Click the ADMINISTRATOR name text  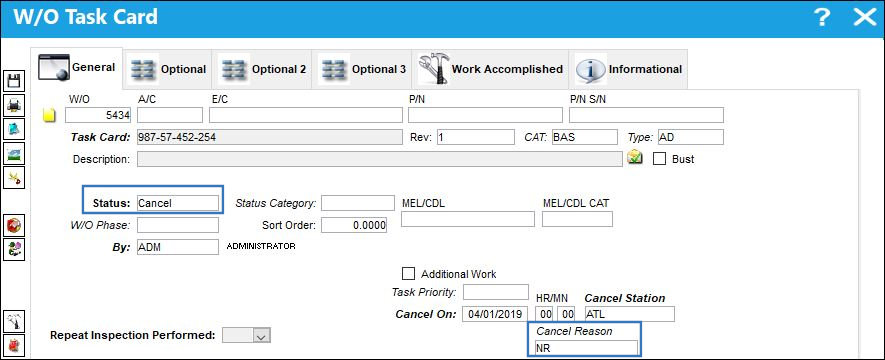click(x=261, y=247)
